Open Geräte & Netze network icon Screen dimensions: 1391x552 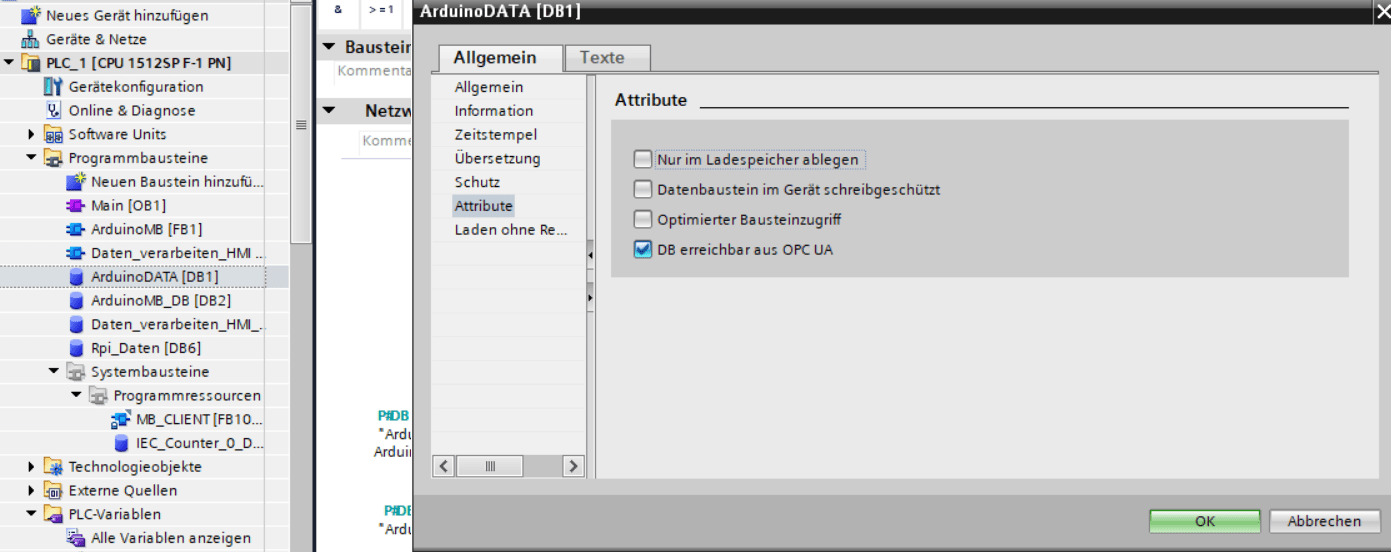pyautogui.click(x=31, y=39)
